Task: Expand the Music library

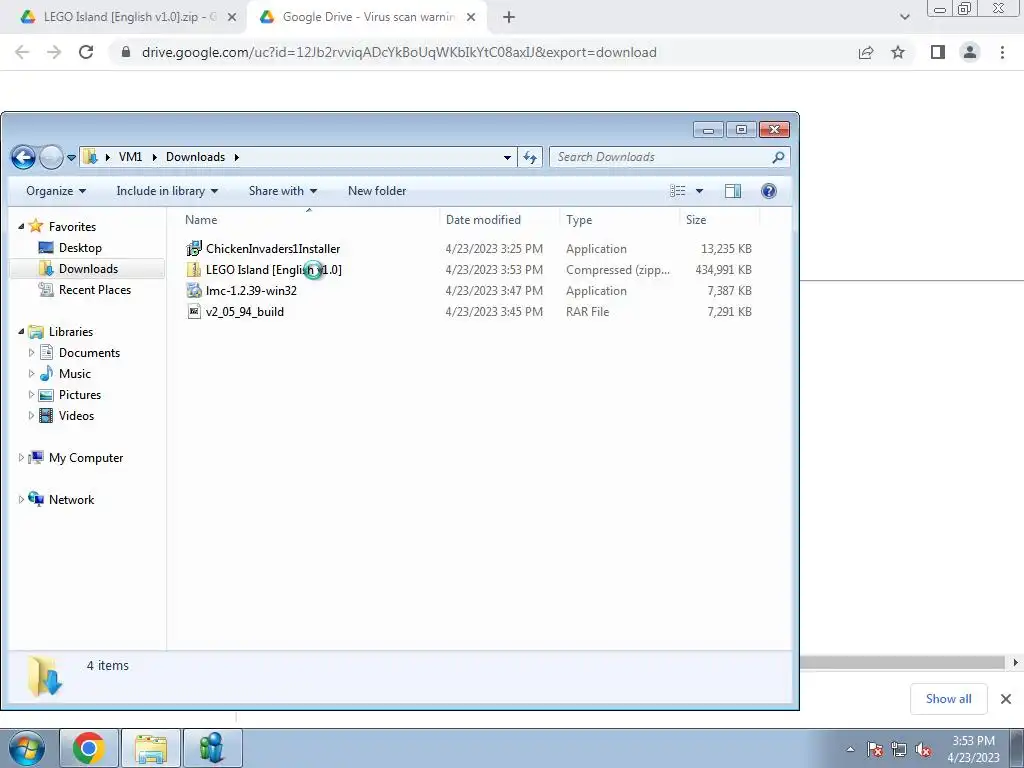Action: [x=31, y=374]
